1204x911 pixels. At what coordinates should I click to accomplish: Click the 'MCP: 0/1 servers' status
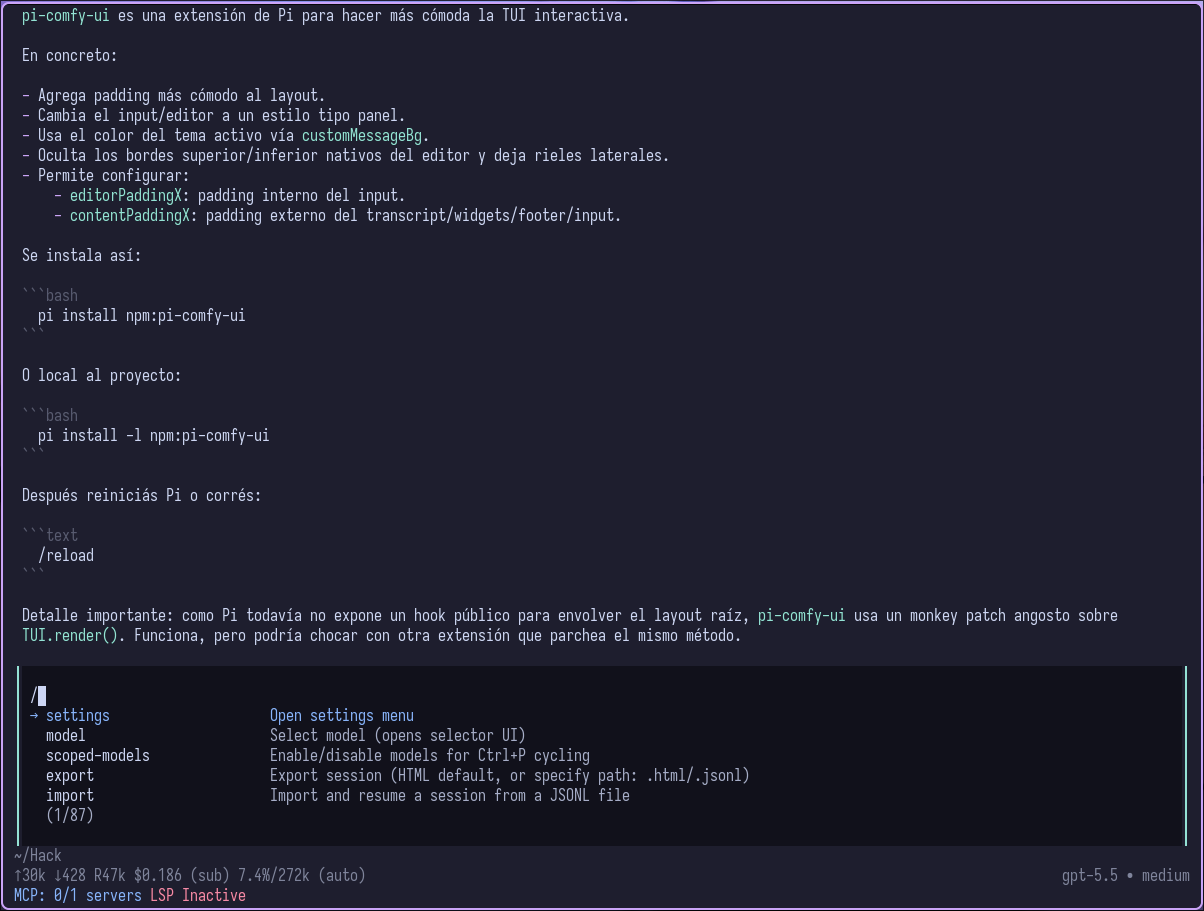point(78,896)
